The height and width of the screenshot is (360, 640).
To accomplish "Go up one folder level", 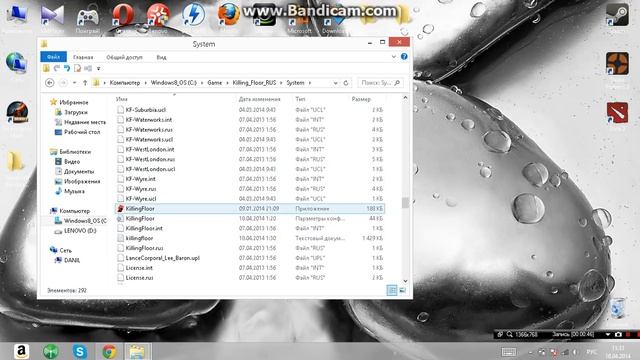I will pyautogui.click(x=85, y=83).
